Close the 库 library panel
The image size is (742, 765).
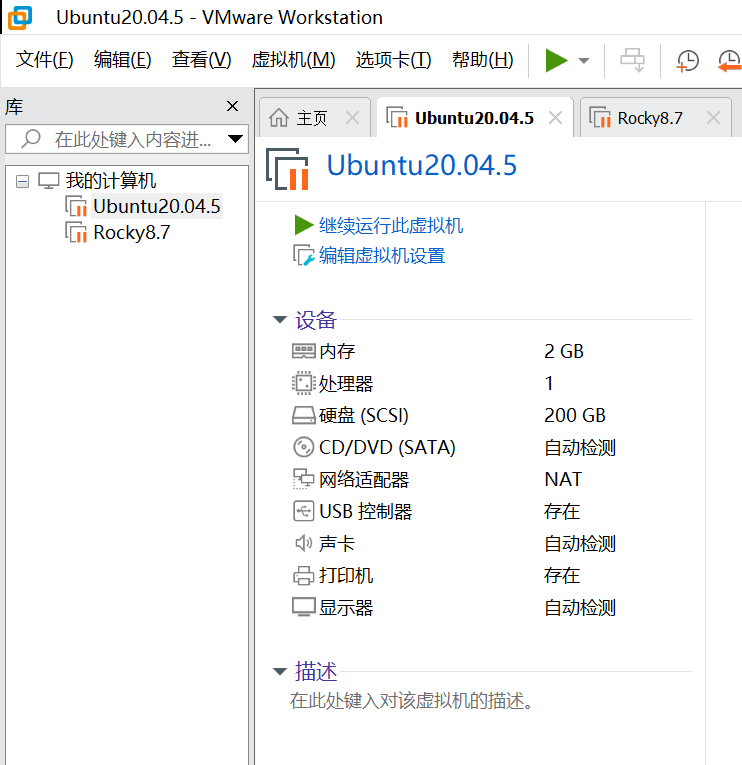tap(233, 106)
